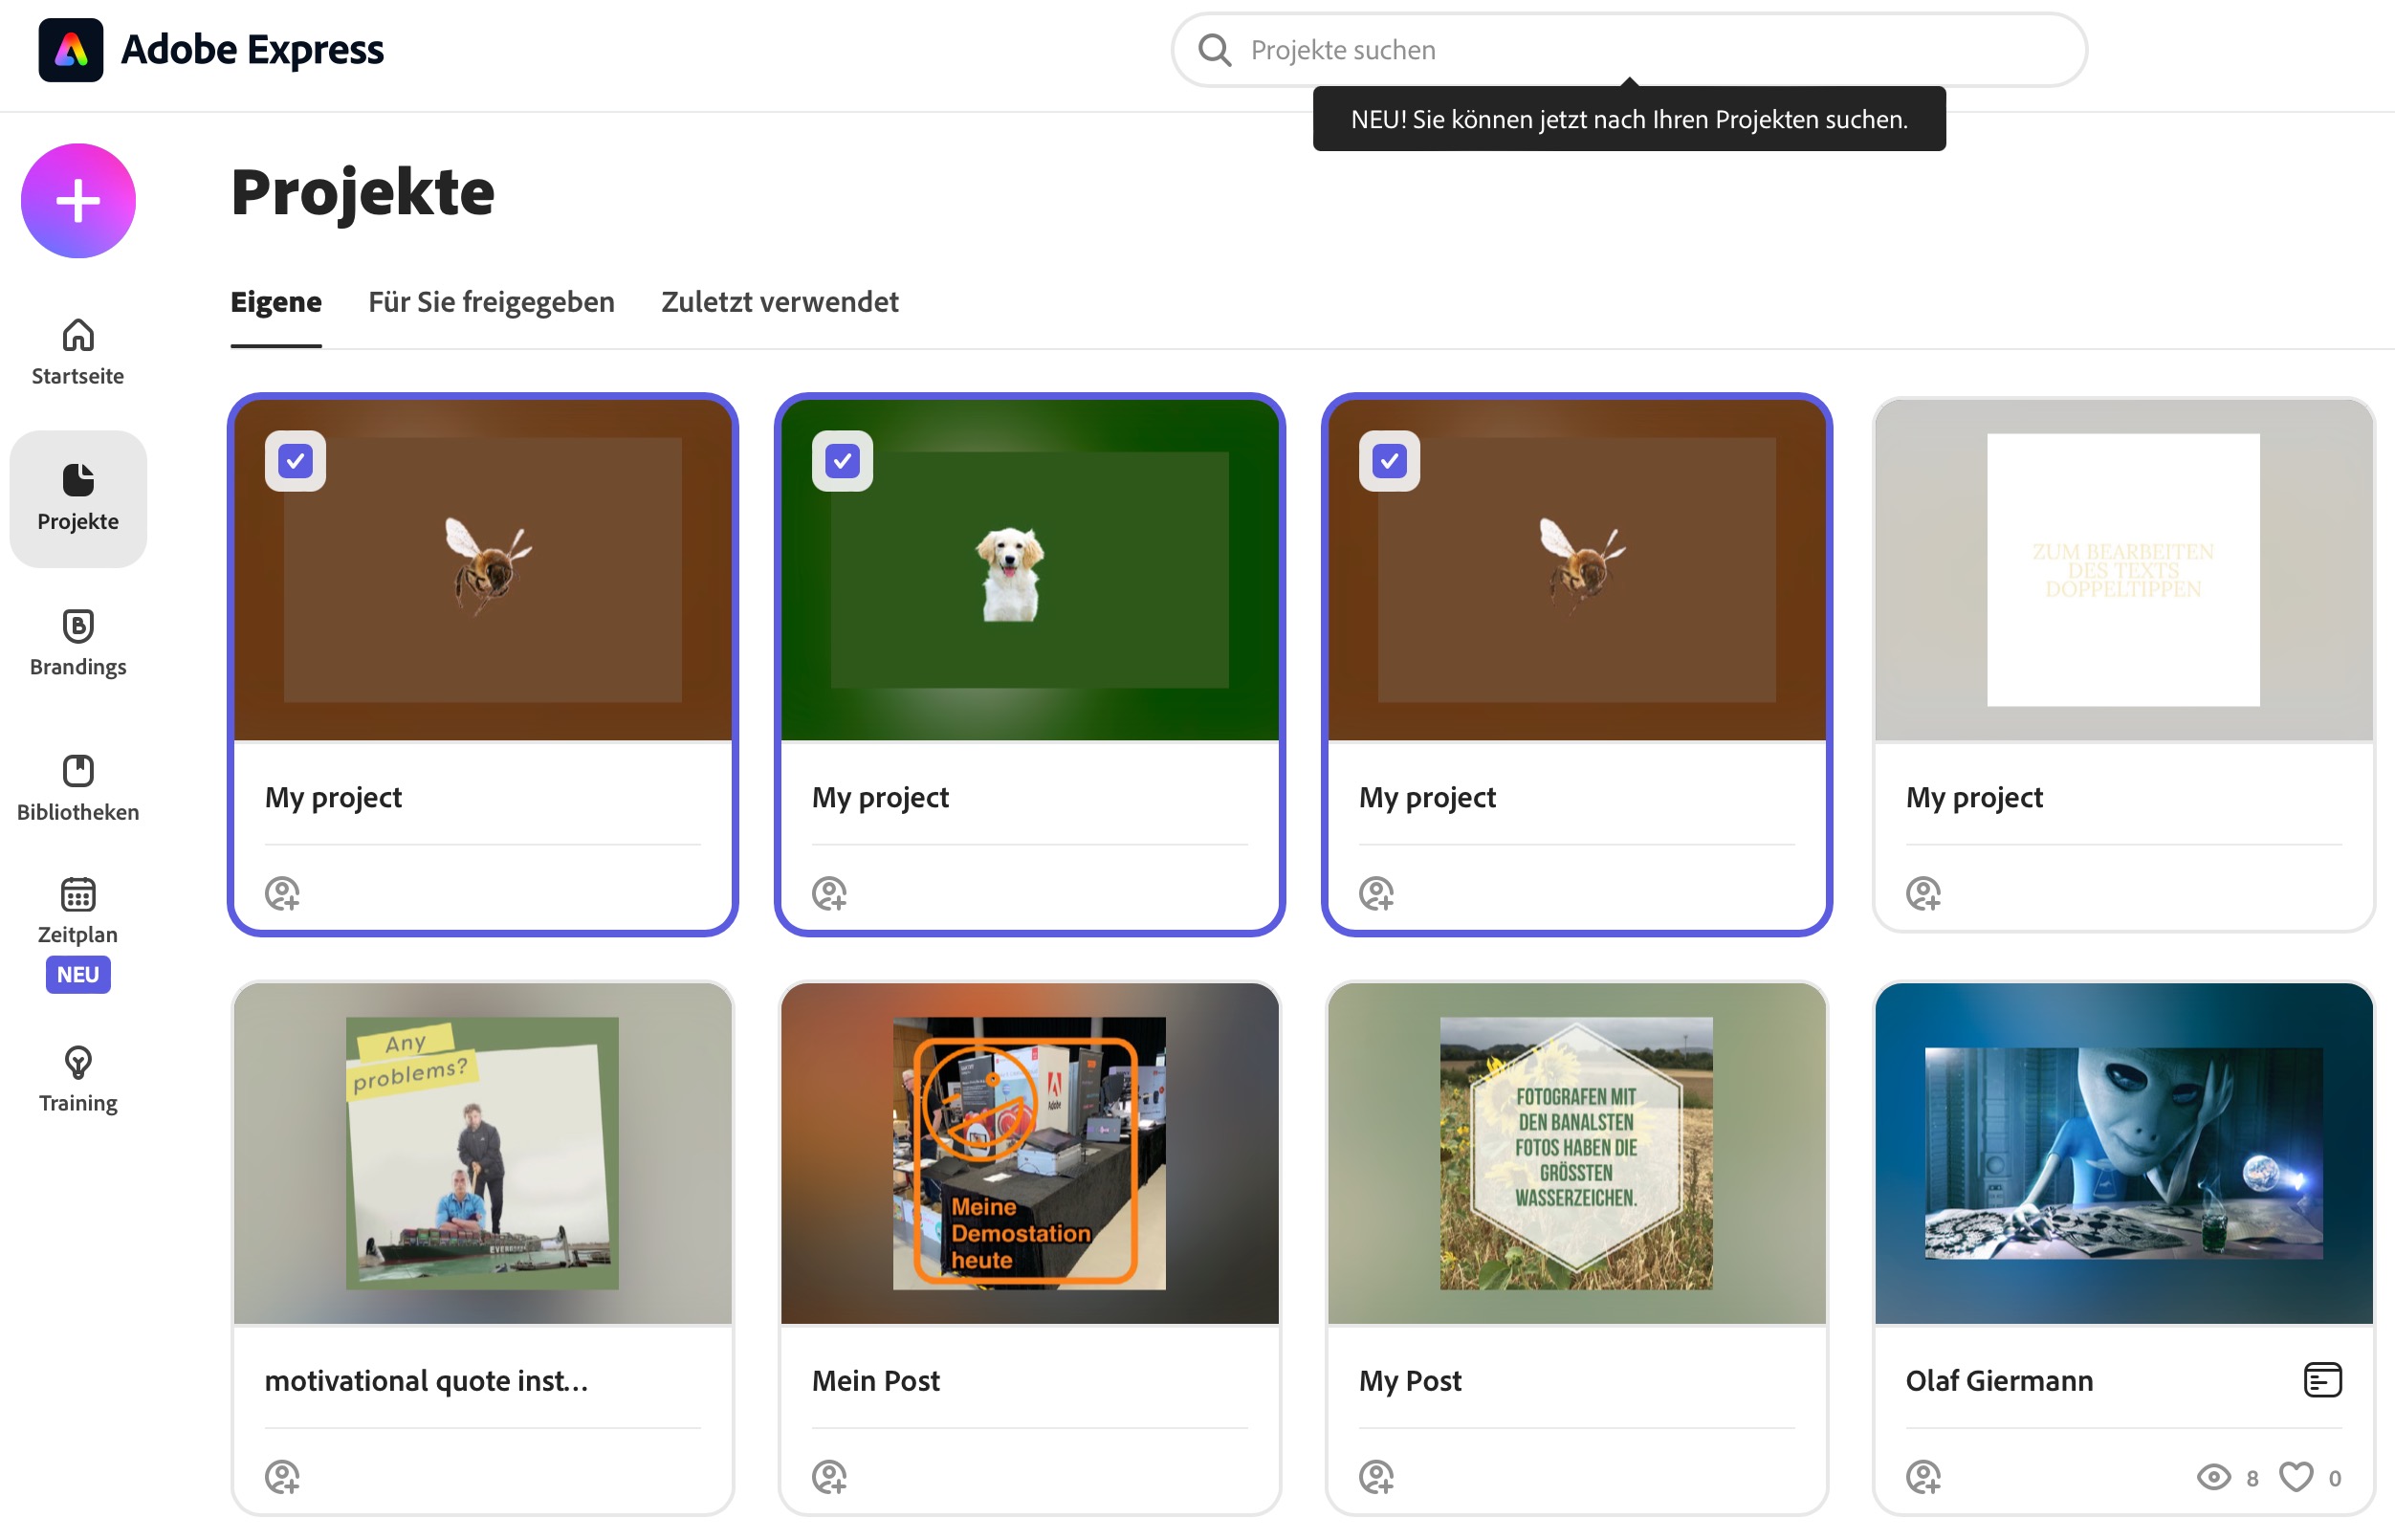Open the alien Olaf Giermann thumbnail
The height and width of the screenshot is (1540, 2395).
click(x=2123, y=1152)
